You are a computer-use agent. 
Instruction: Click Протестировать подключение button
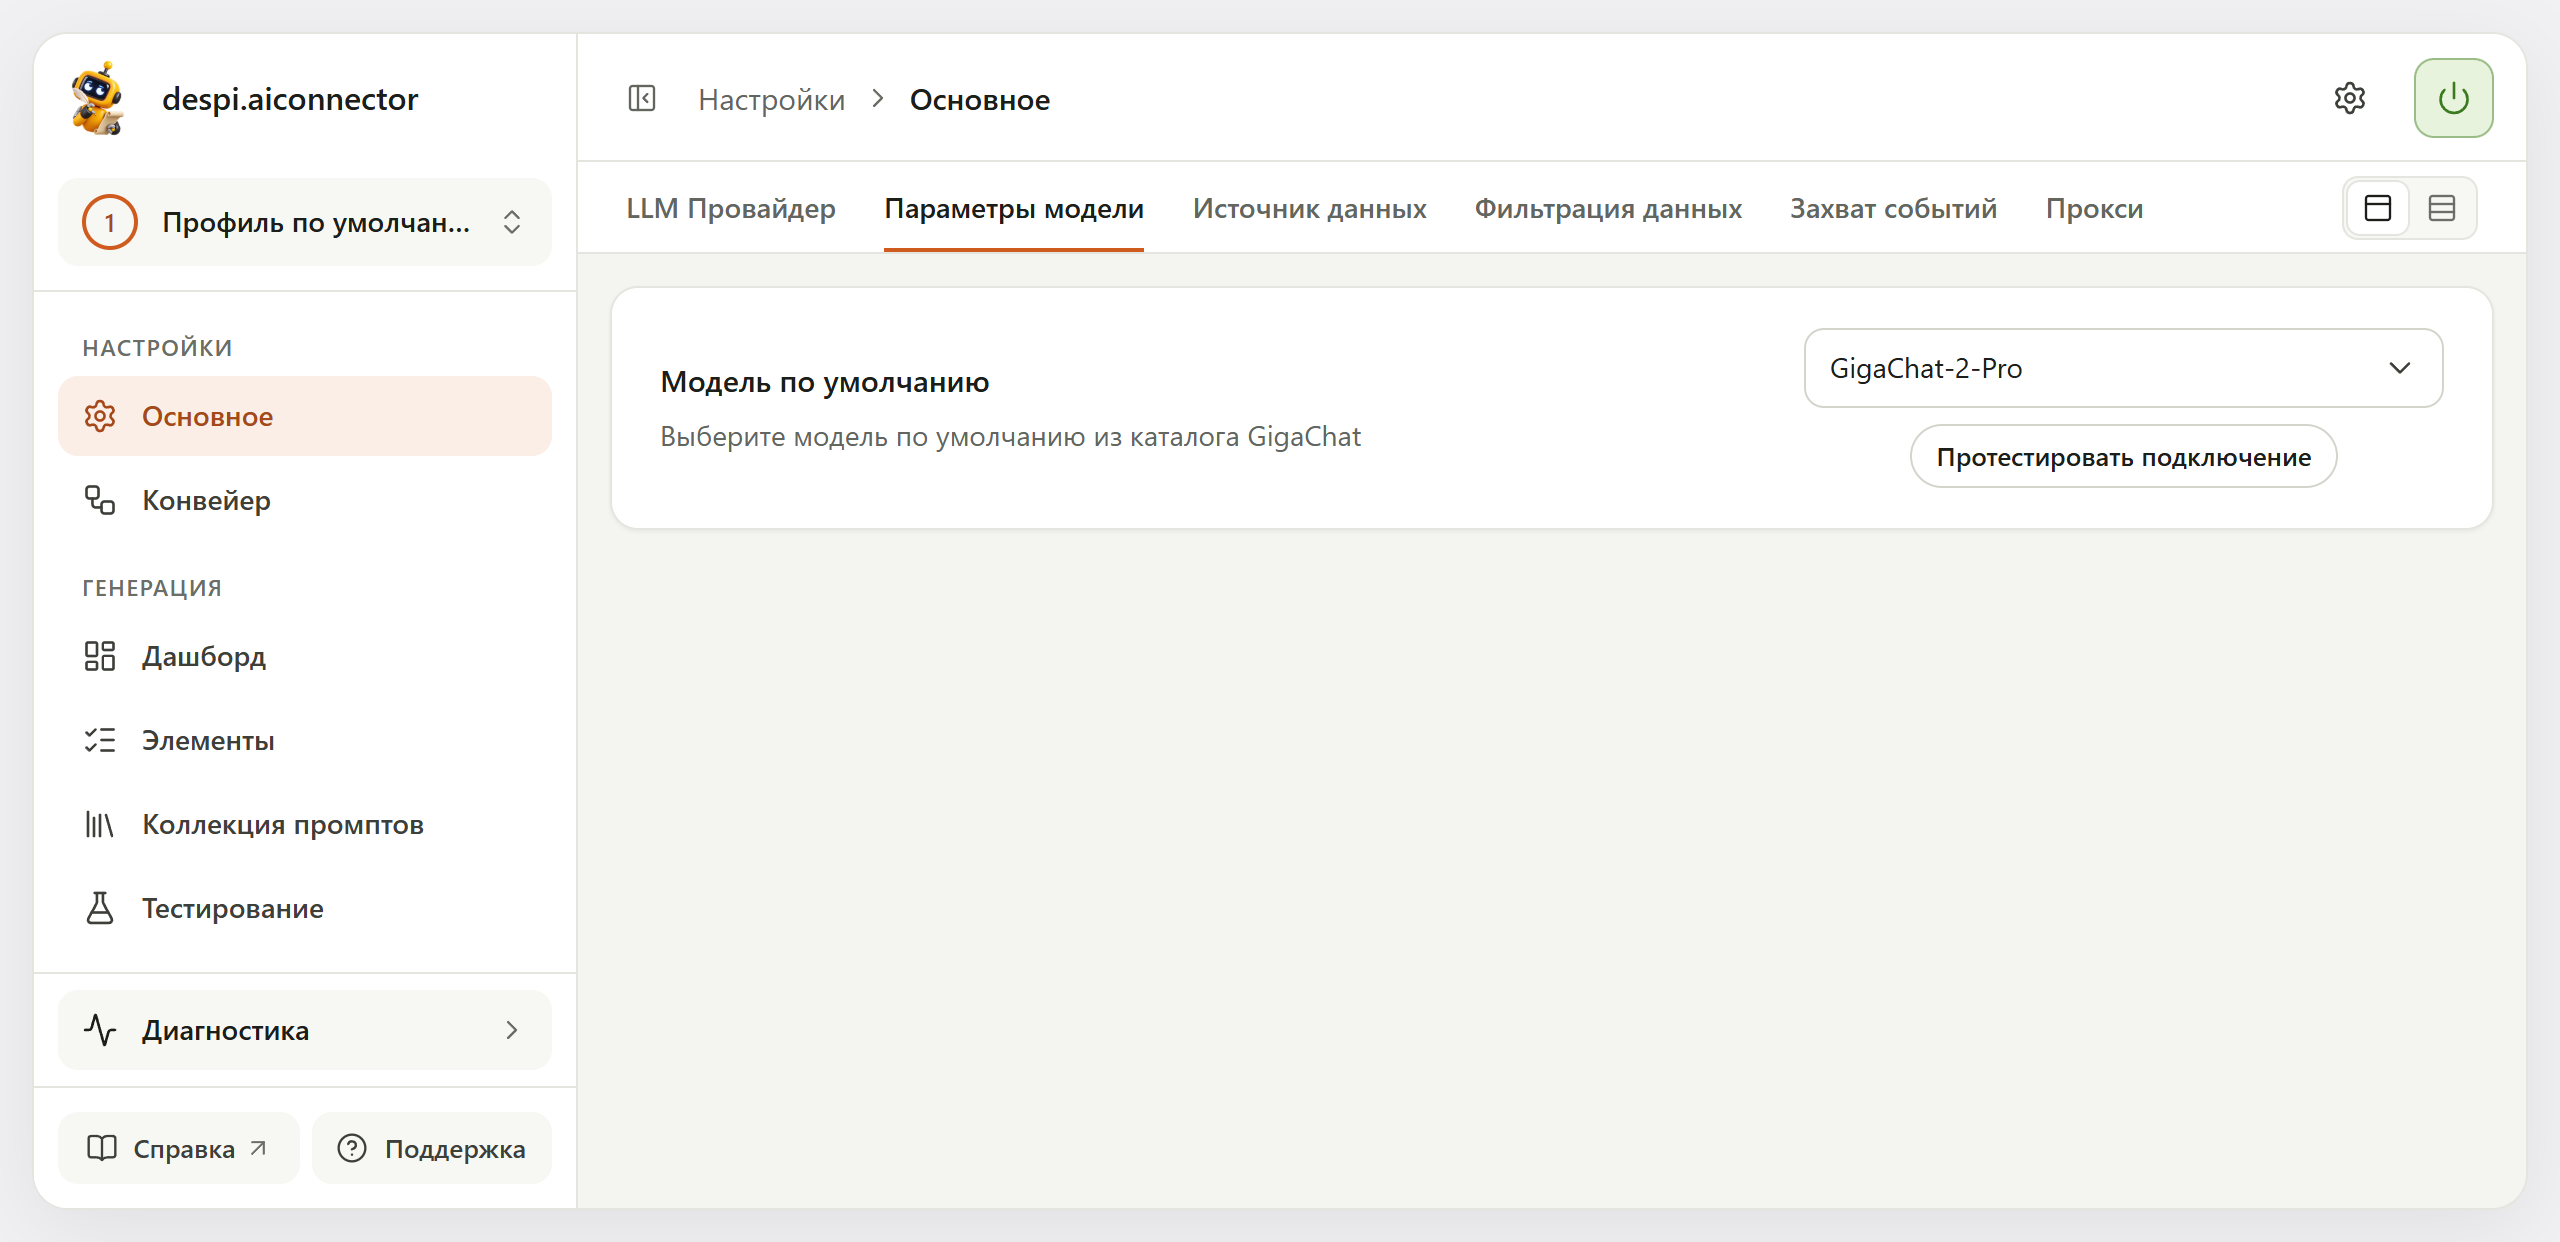pos(2123,457)
